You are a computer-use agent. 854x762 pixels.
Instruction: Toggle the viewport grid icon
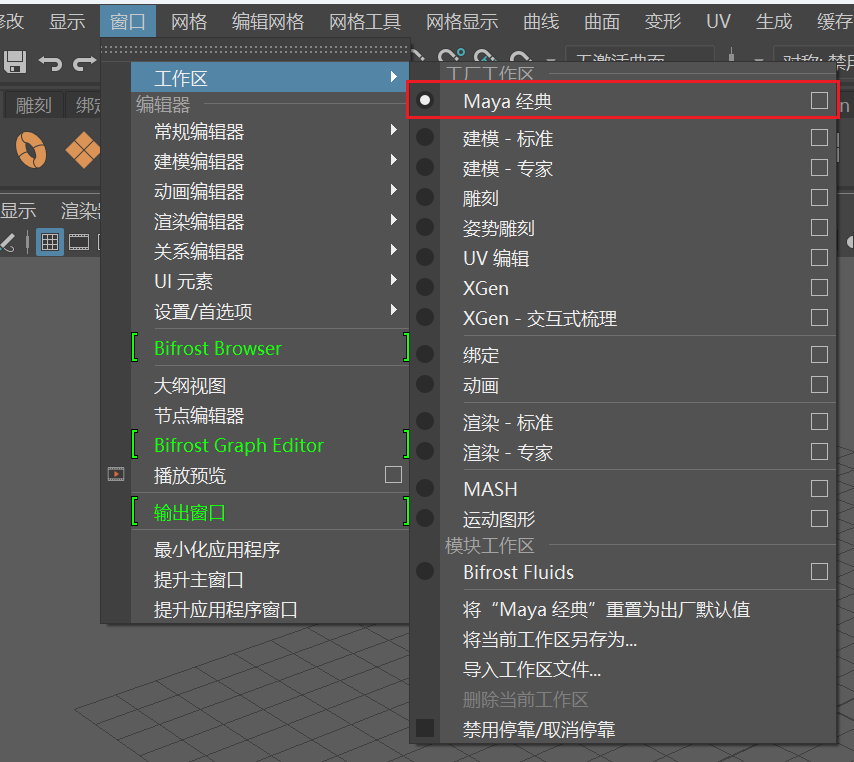[50, 242]
